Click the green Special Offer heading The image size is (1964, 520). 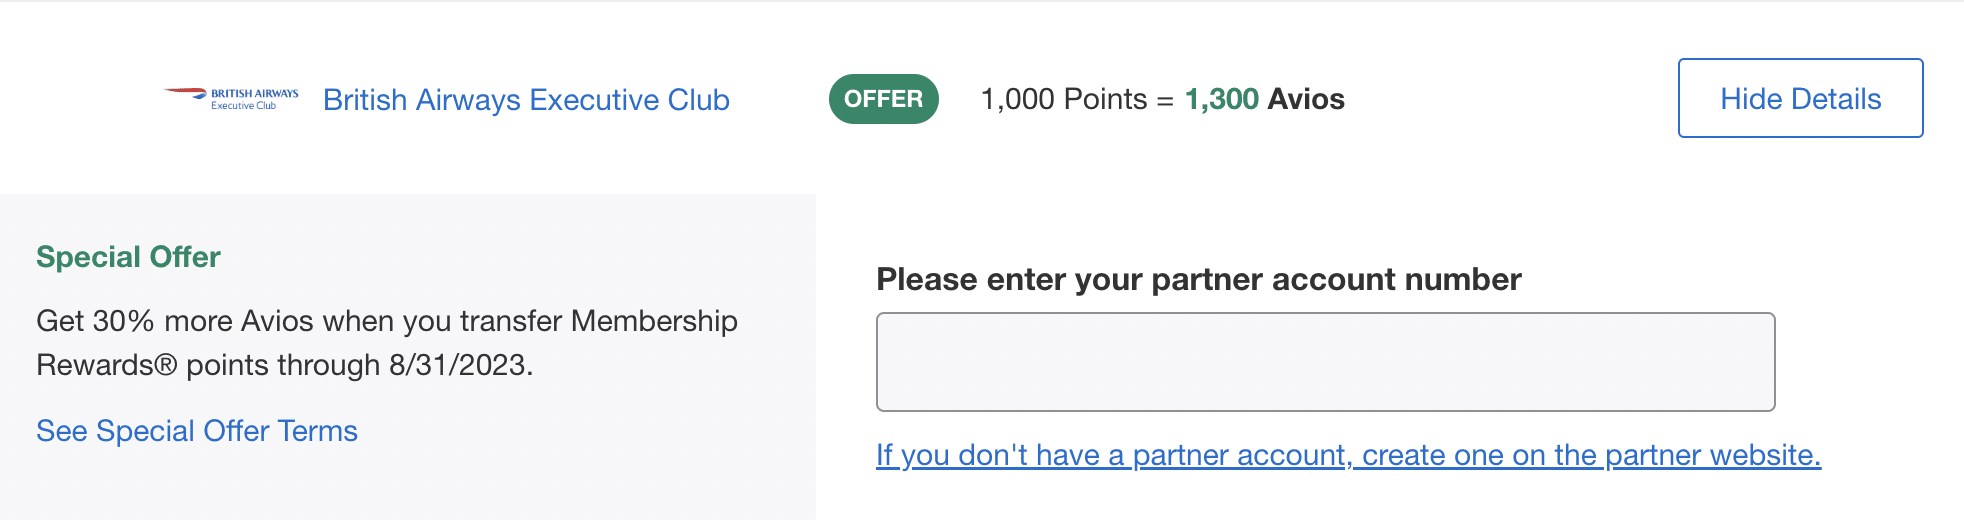pyautogui.click(x=128, y=257)
